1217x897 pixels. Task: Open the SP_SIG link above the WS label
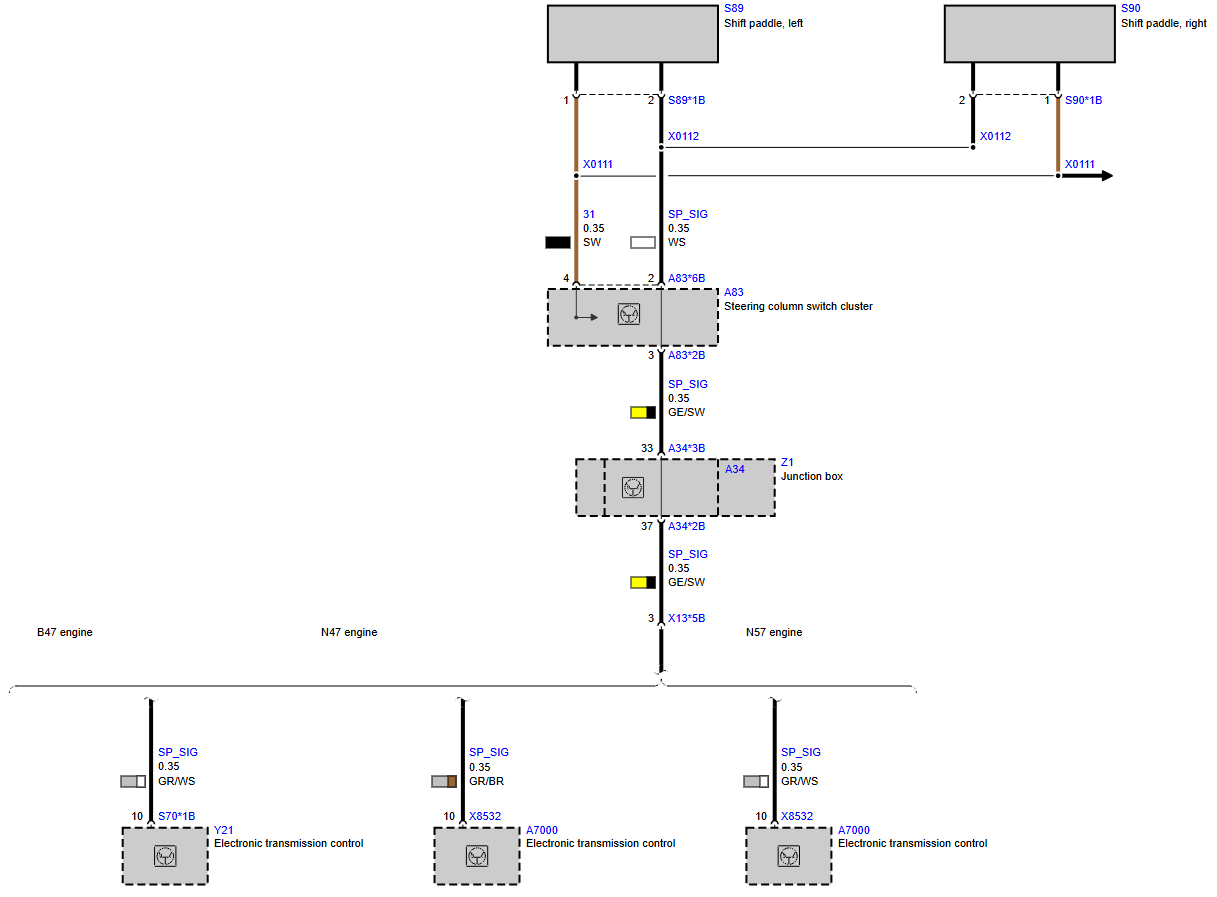[x=688, y=214]
